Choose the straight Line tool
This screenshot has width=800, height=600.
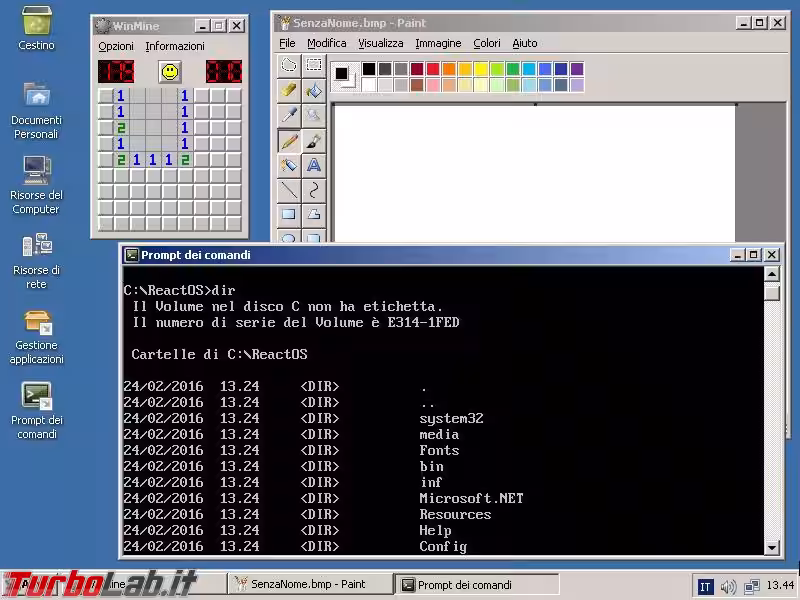[289, 189]
